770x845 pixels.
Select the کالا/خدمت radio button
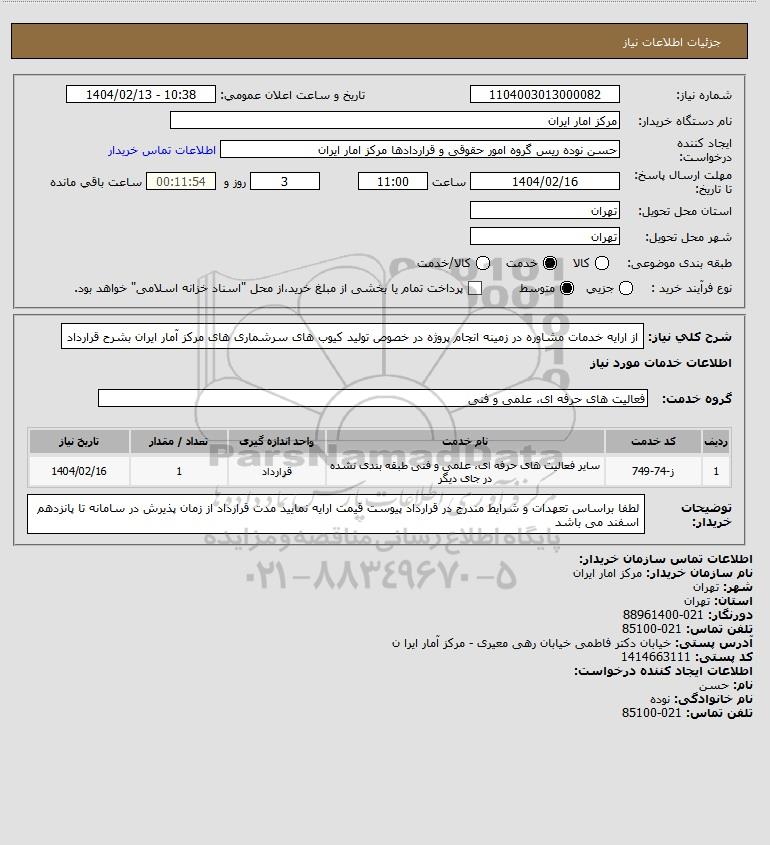[483, 263]
